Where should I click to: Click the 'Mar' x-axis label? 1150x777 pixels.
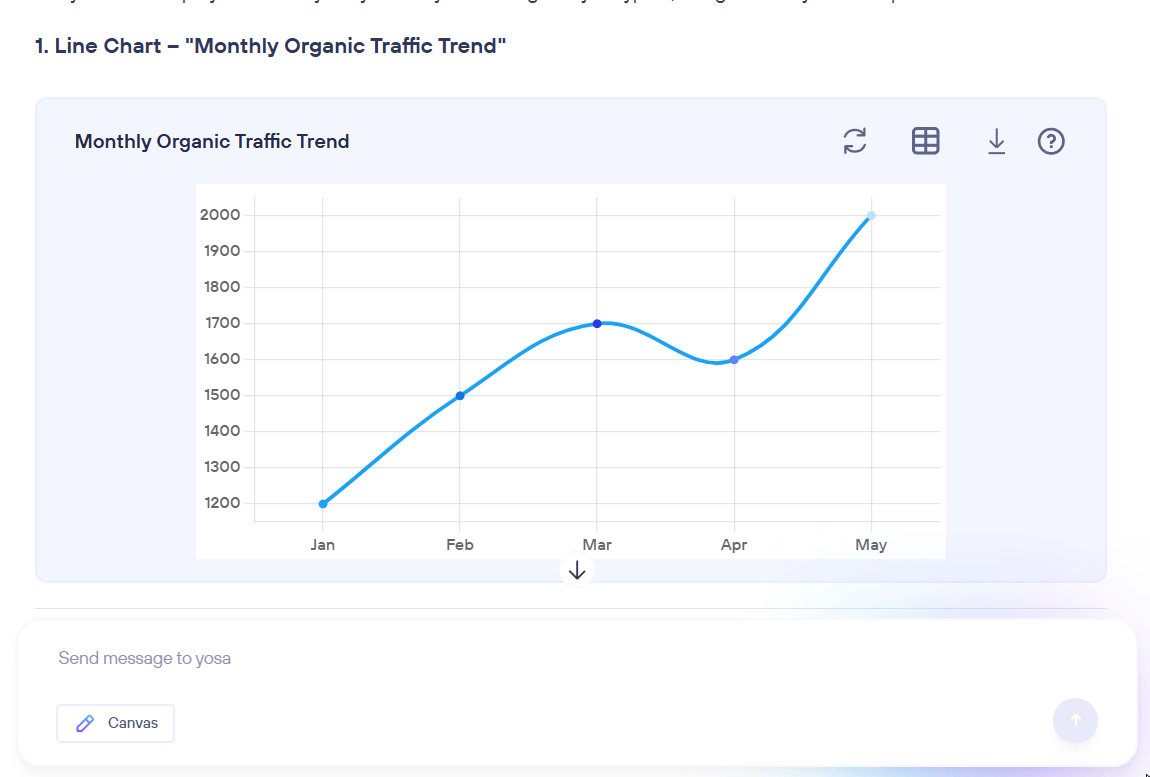coord(597,545)
